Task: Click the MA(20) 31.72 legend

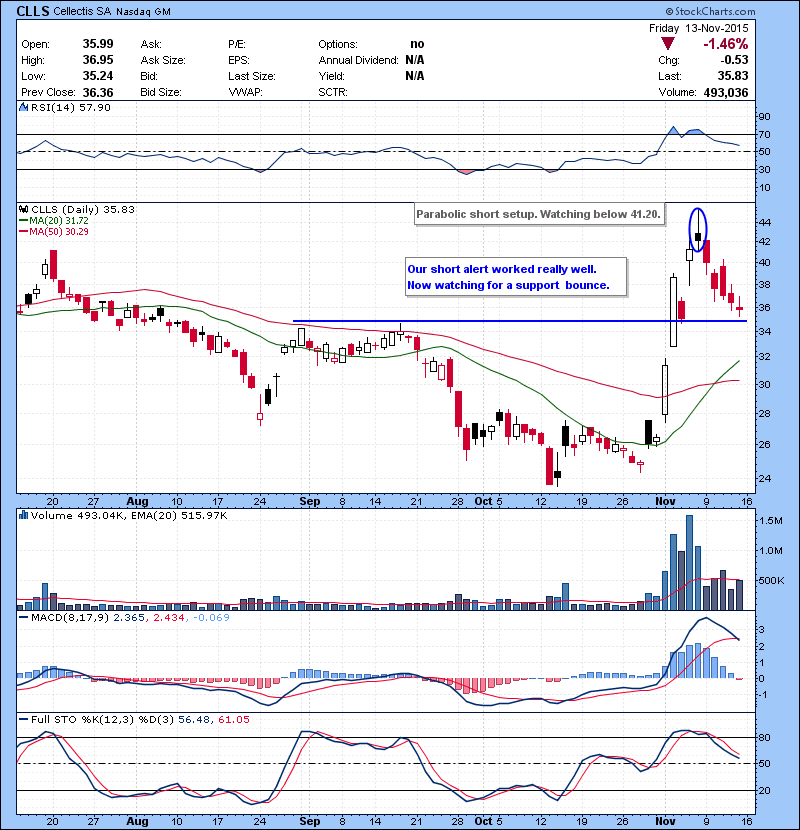Action: pyautogui.click(x=54, y=220)
